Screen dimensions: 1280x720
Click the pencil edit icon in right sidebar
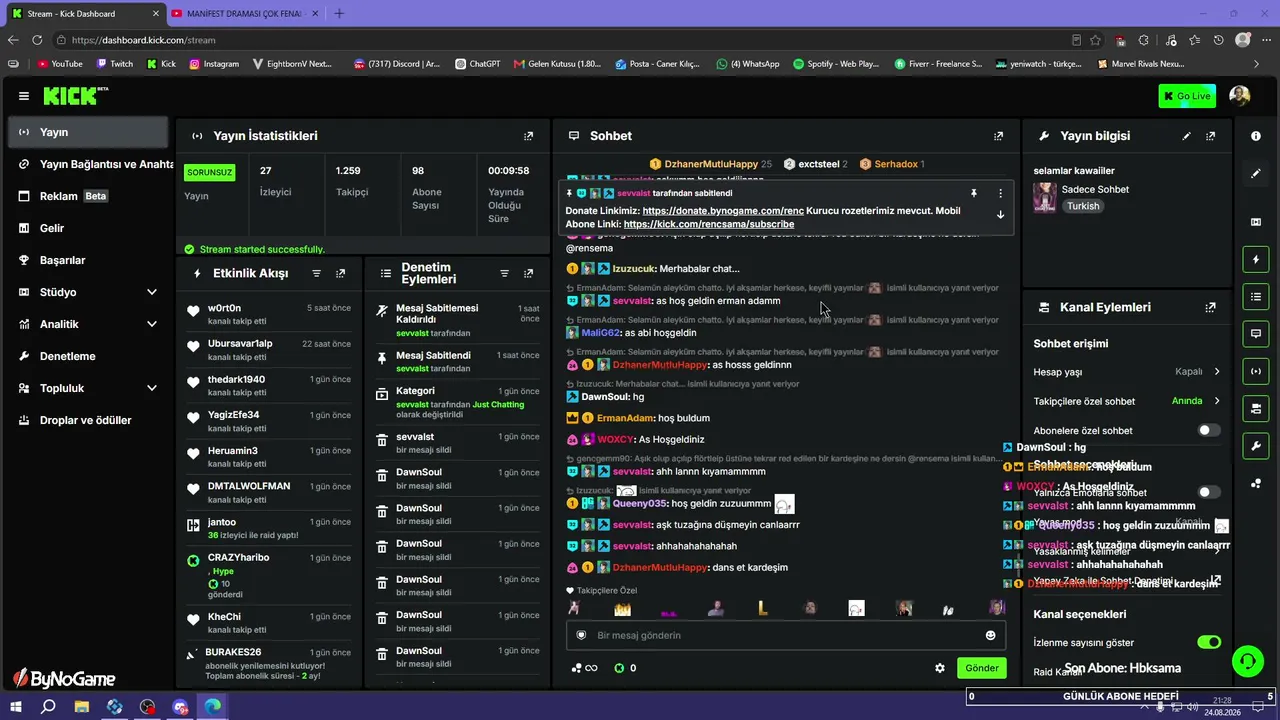coord(1256,174)
